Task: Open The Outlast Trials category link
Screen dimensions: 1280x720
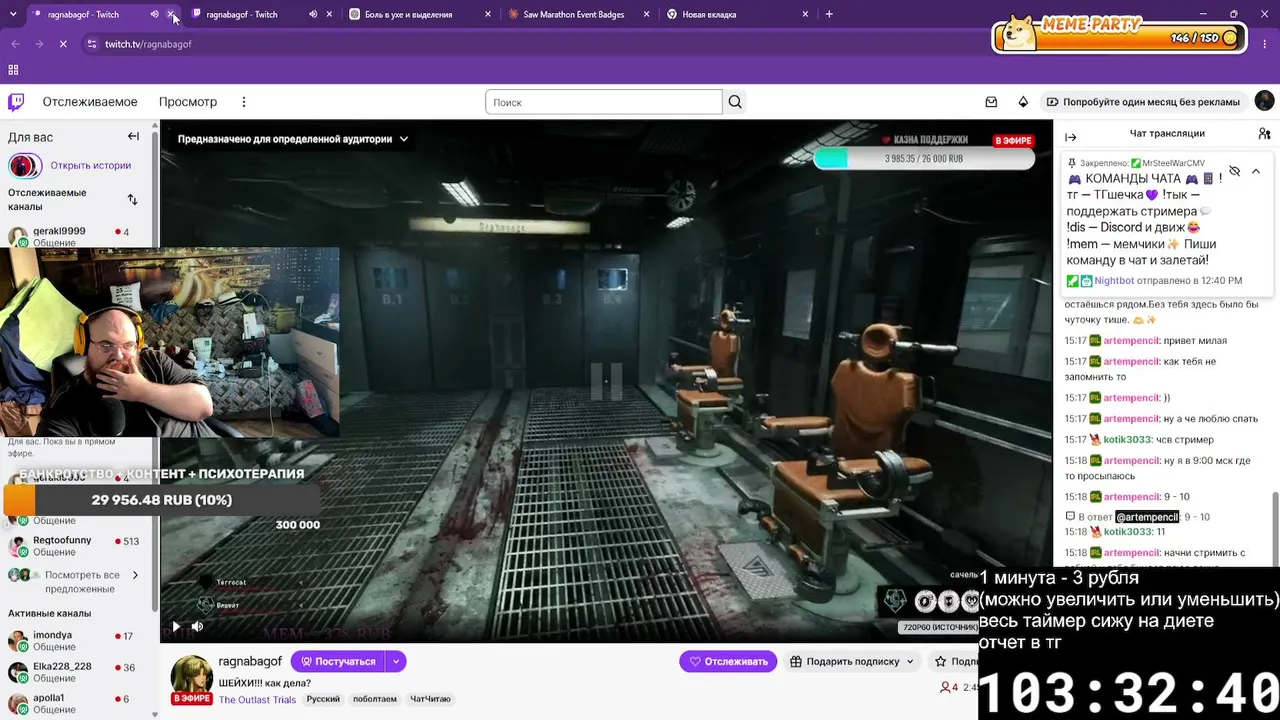Action: [x=257, y=699]
